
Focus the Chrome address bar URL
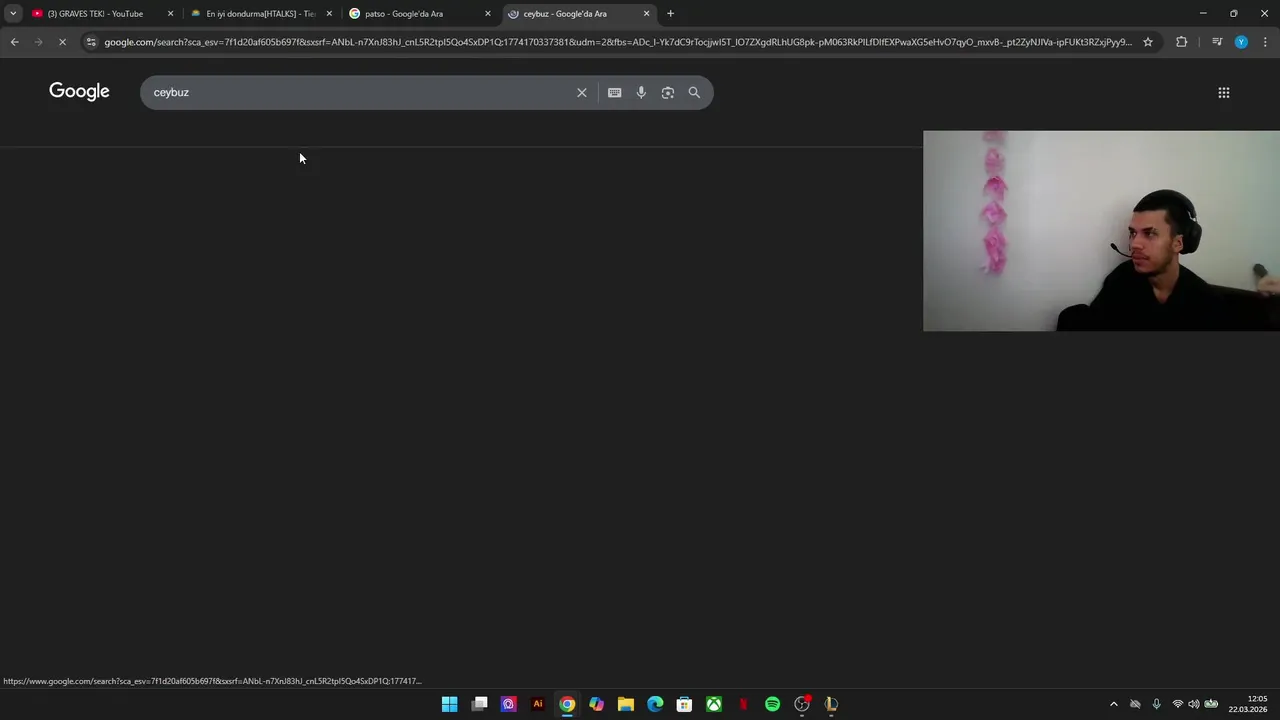618,42
